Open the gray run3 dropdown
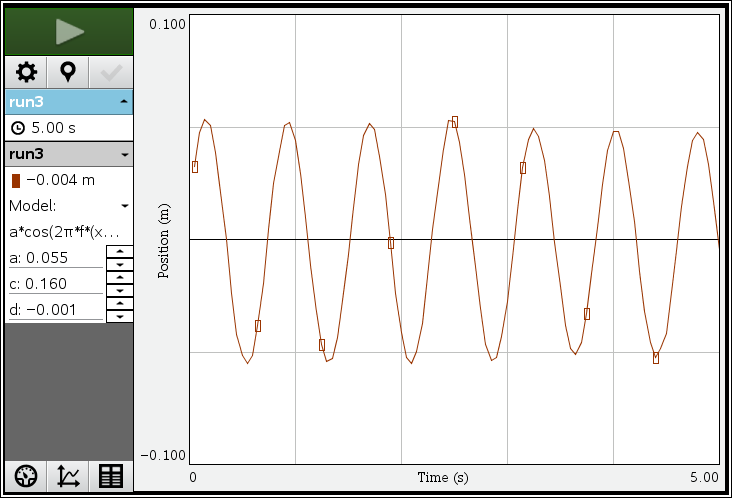The height and width of the screenshot is (498, 732). (123, 155)
